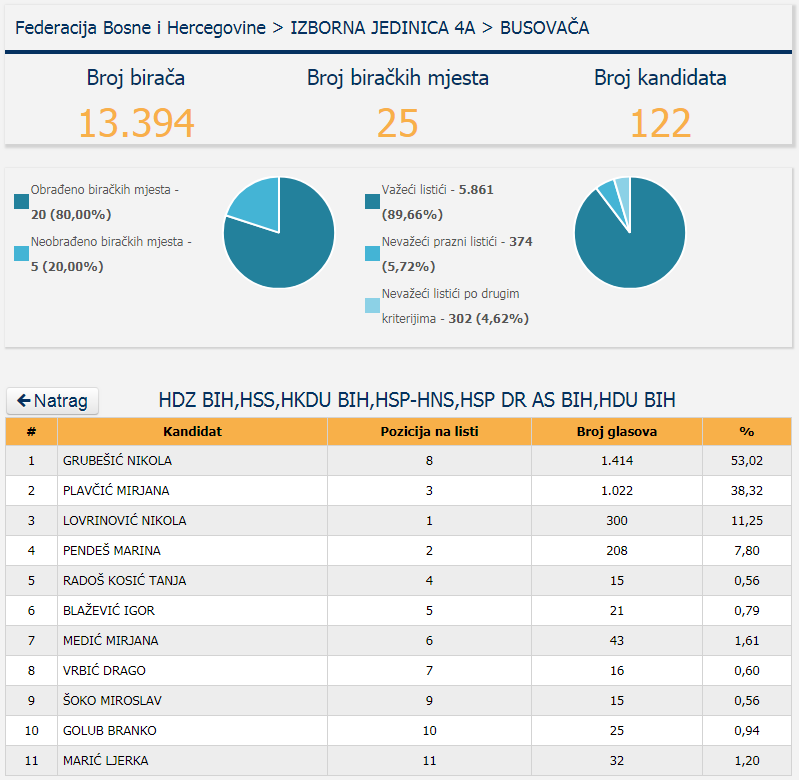Viewport: 799px width, 780px height.
Task: Click the polling stations pie chart
Action: coord(279,232)
